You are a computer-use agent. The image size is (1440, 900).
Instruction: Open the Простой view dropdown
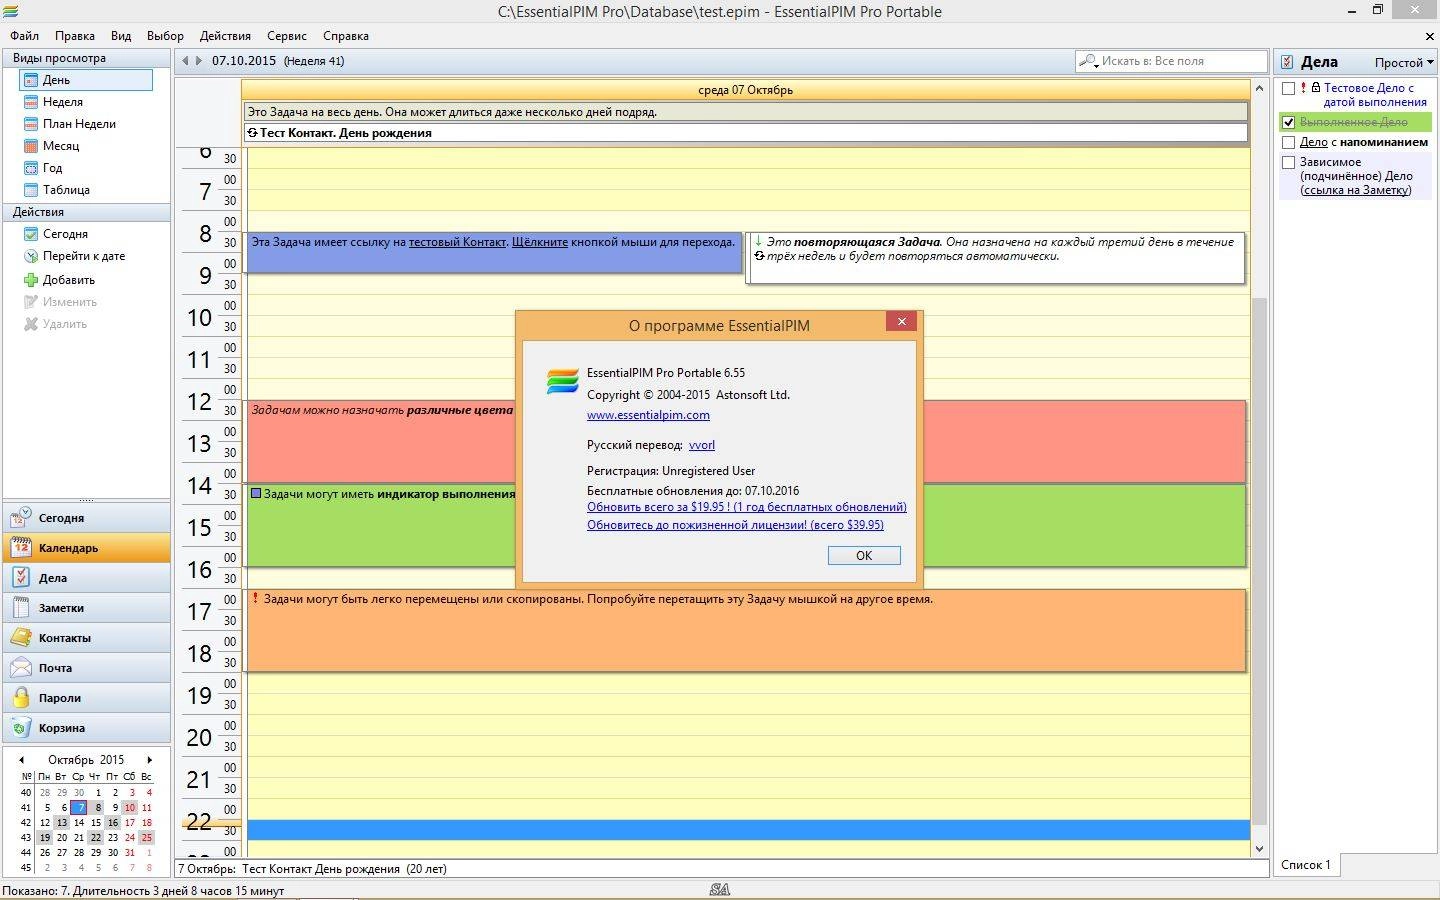tap(1404, 62)
